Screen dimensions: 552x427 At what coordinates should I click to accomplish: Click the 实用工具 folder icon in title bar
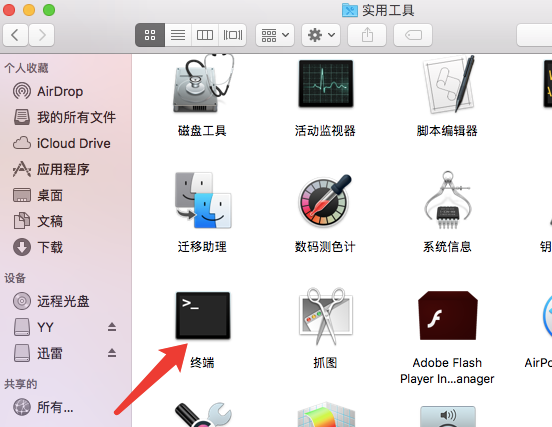(350, 10)
